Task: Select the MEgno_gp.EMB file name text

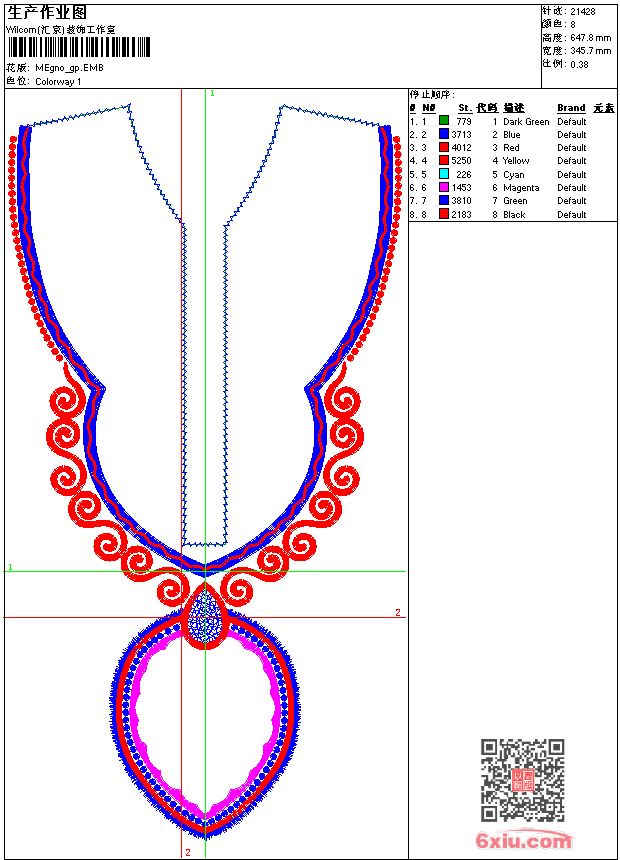Action: click(x=68, y=68)
